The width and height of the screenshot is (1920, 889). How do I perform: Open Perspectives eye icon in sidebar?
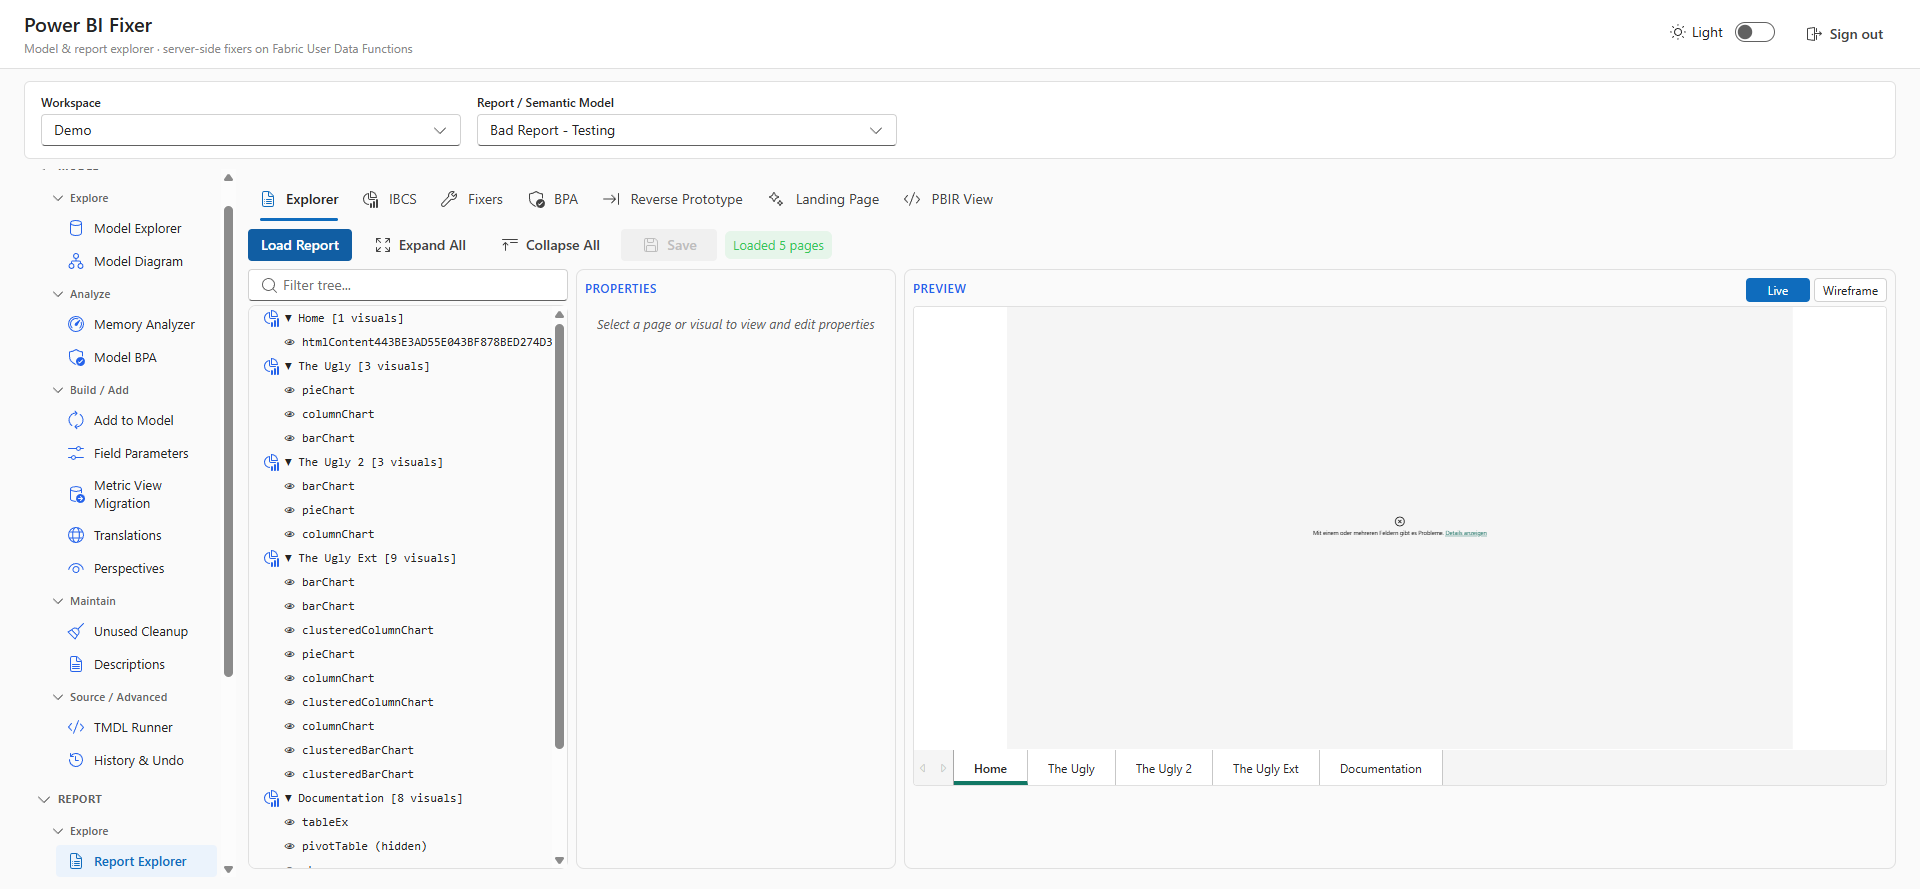pyautogui.click(x=76, y=568)
